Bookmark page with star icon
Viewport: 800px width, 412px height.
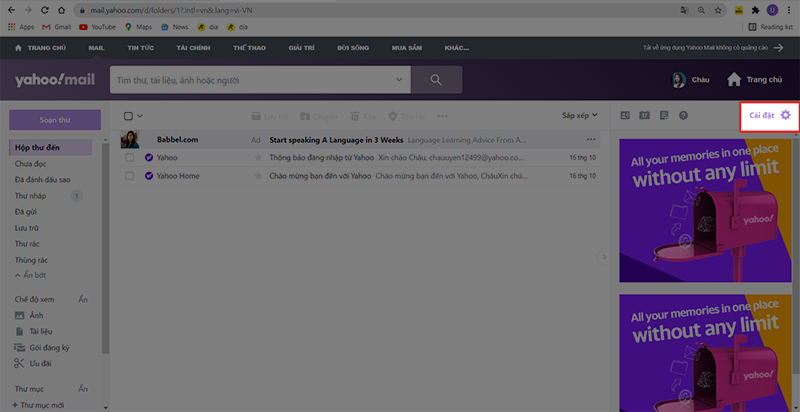718,10
